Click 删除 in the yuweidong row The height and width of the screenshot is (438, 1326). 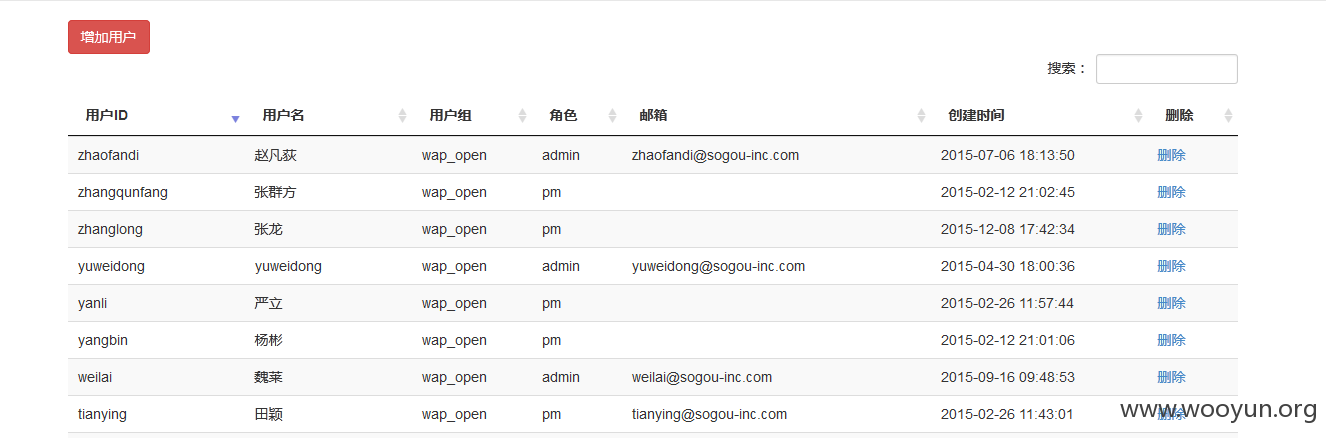pos(1171,266)
